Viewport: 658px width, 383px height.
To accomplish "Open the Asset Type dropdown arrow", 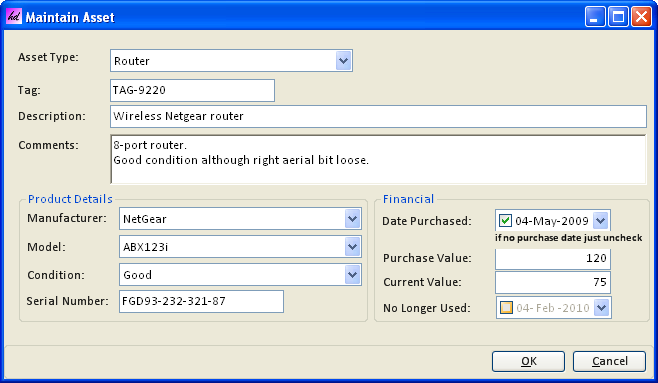I will point(344,61).
